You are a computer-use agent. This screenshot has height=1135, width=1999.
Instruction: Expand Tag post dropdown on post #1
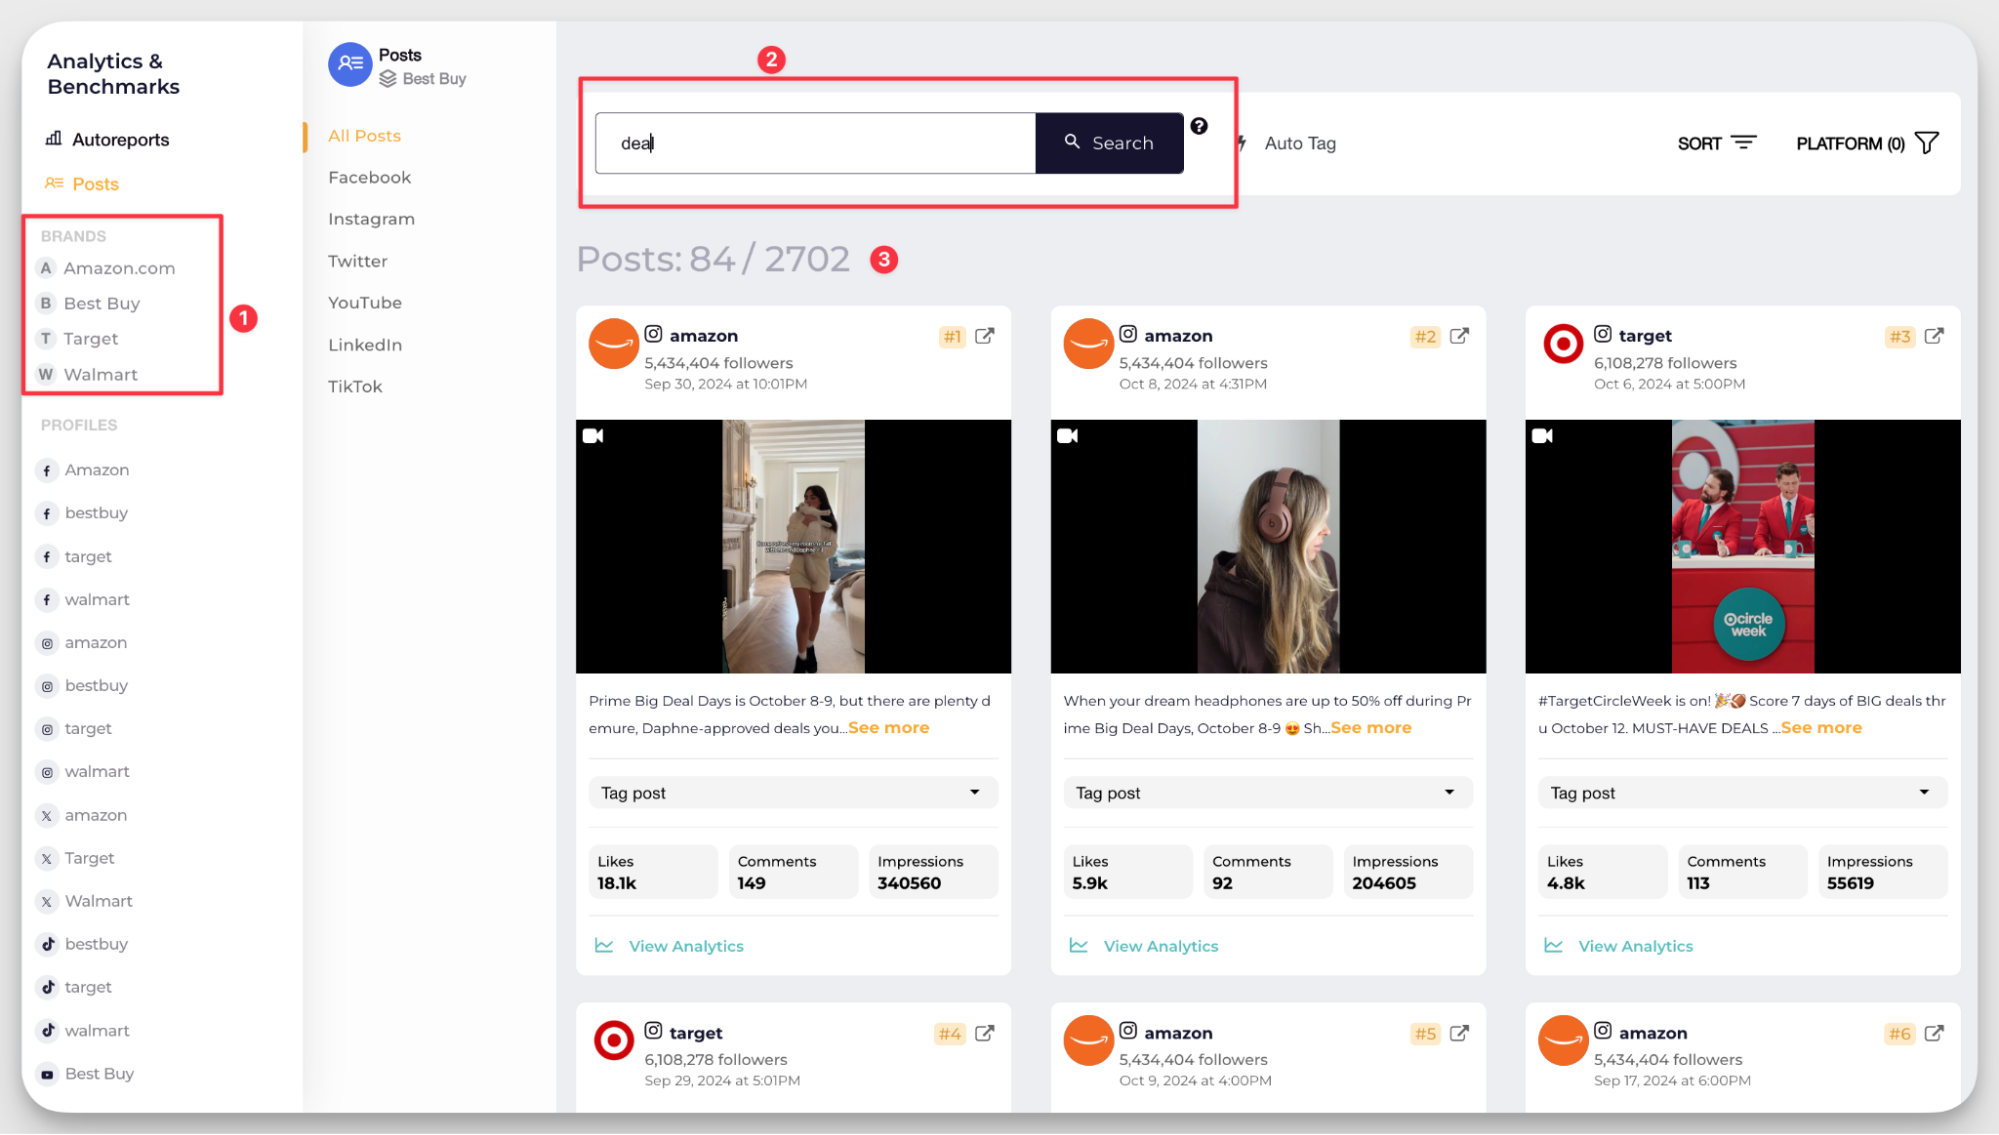(x=793, y=793)
